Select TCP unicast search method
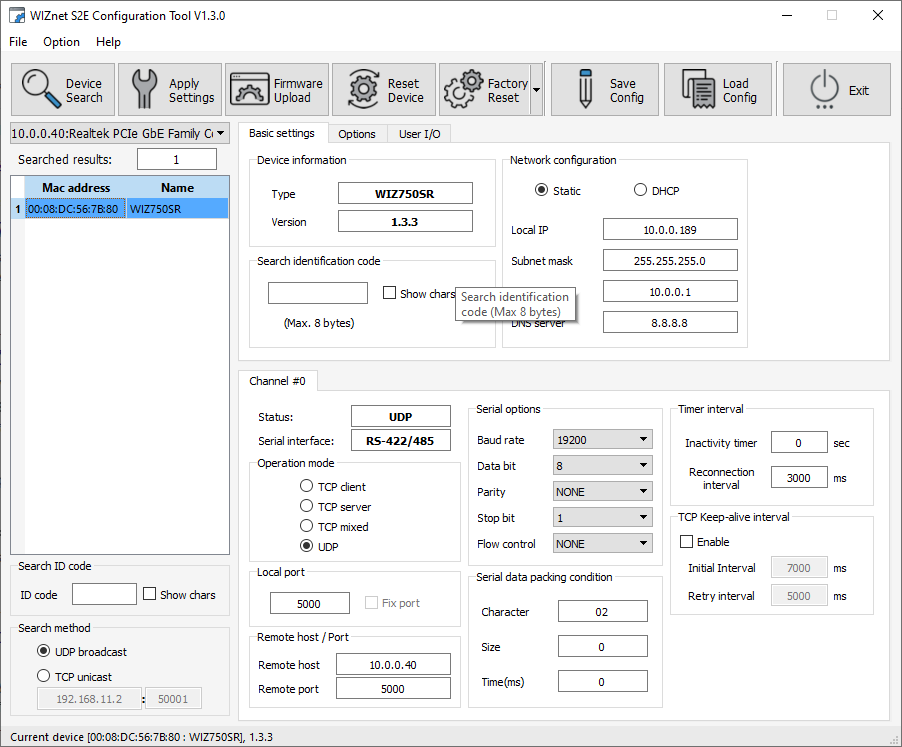The image size is (902, 747). tap(44, 676)
